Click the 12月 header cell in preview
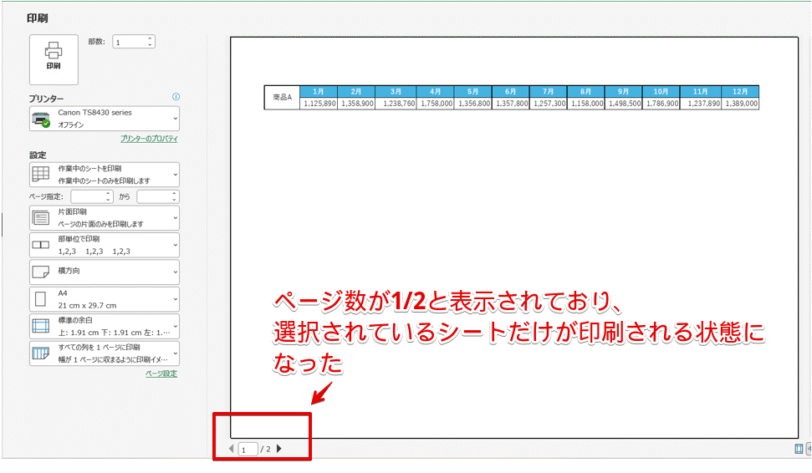Screen dimensions: 812x473 click(740, 91)
